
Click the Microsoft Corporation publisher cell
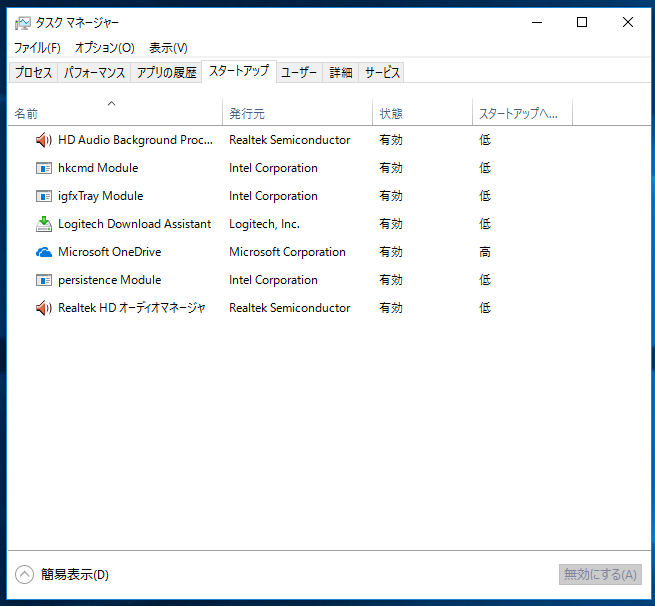[x=287, y=252]
